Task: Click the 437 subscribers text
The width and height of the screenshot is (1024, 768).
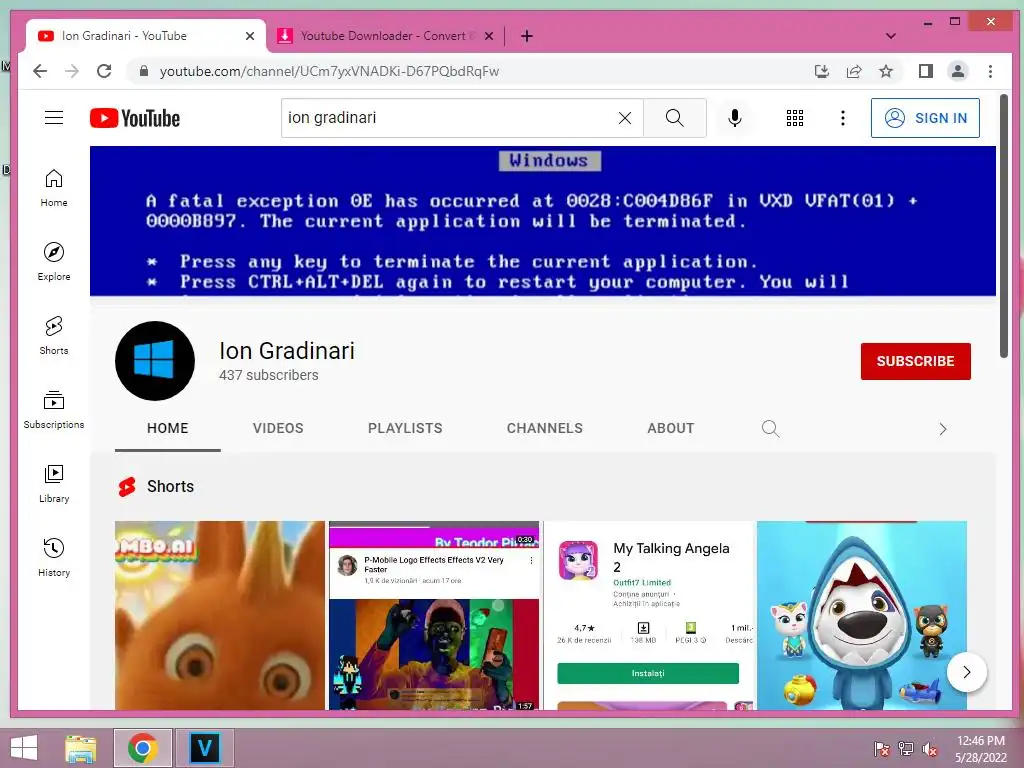Action: pos(268,376)
